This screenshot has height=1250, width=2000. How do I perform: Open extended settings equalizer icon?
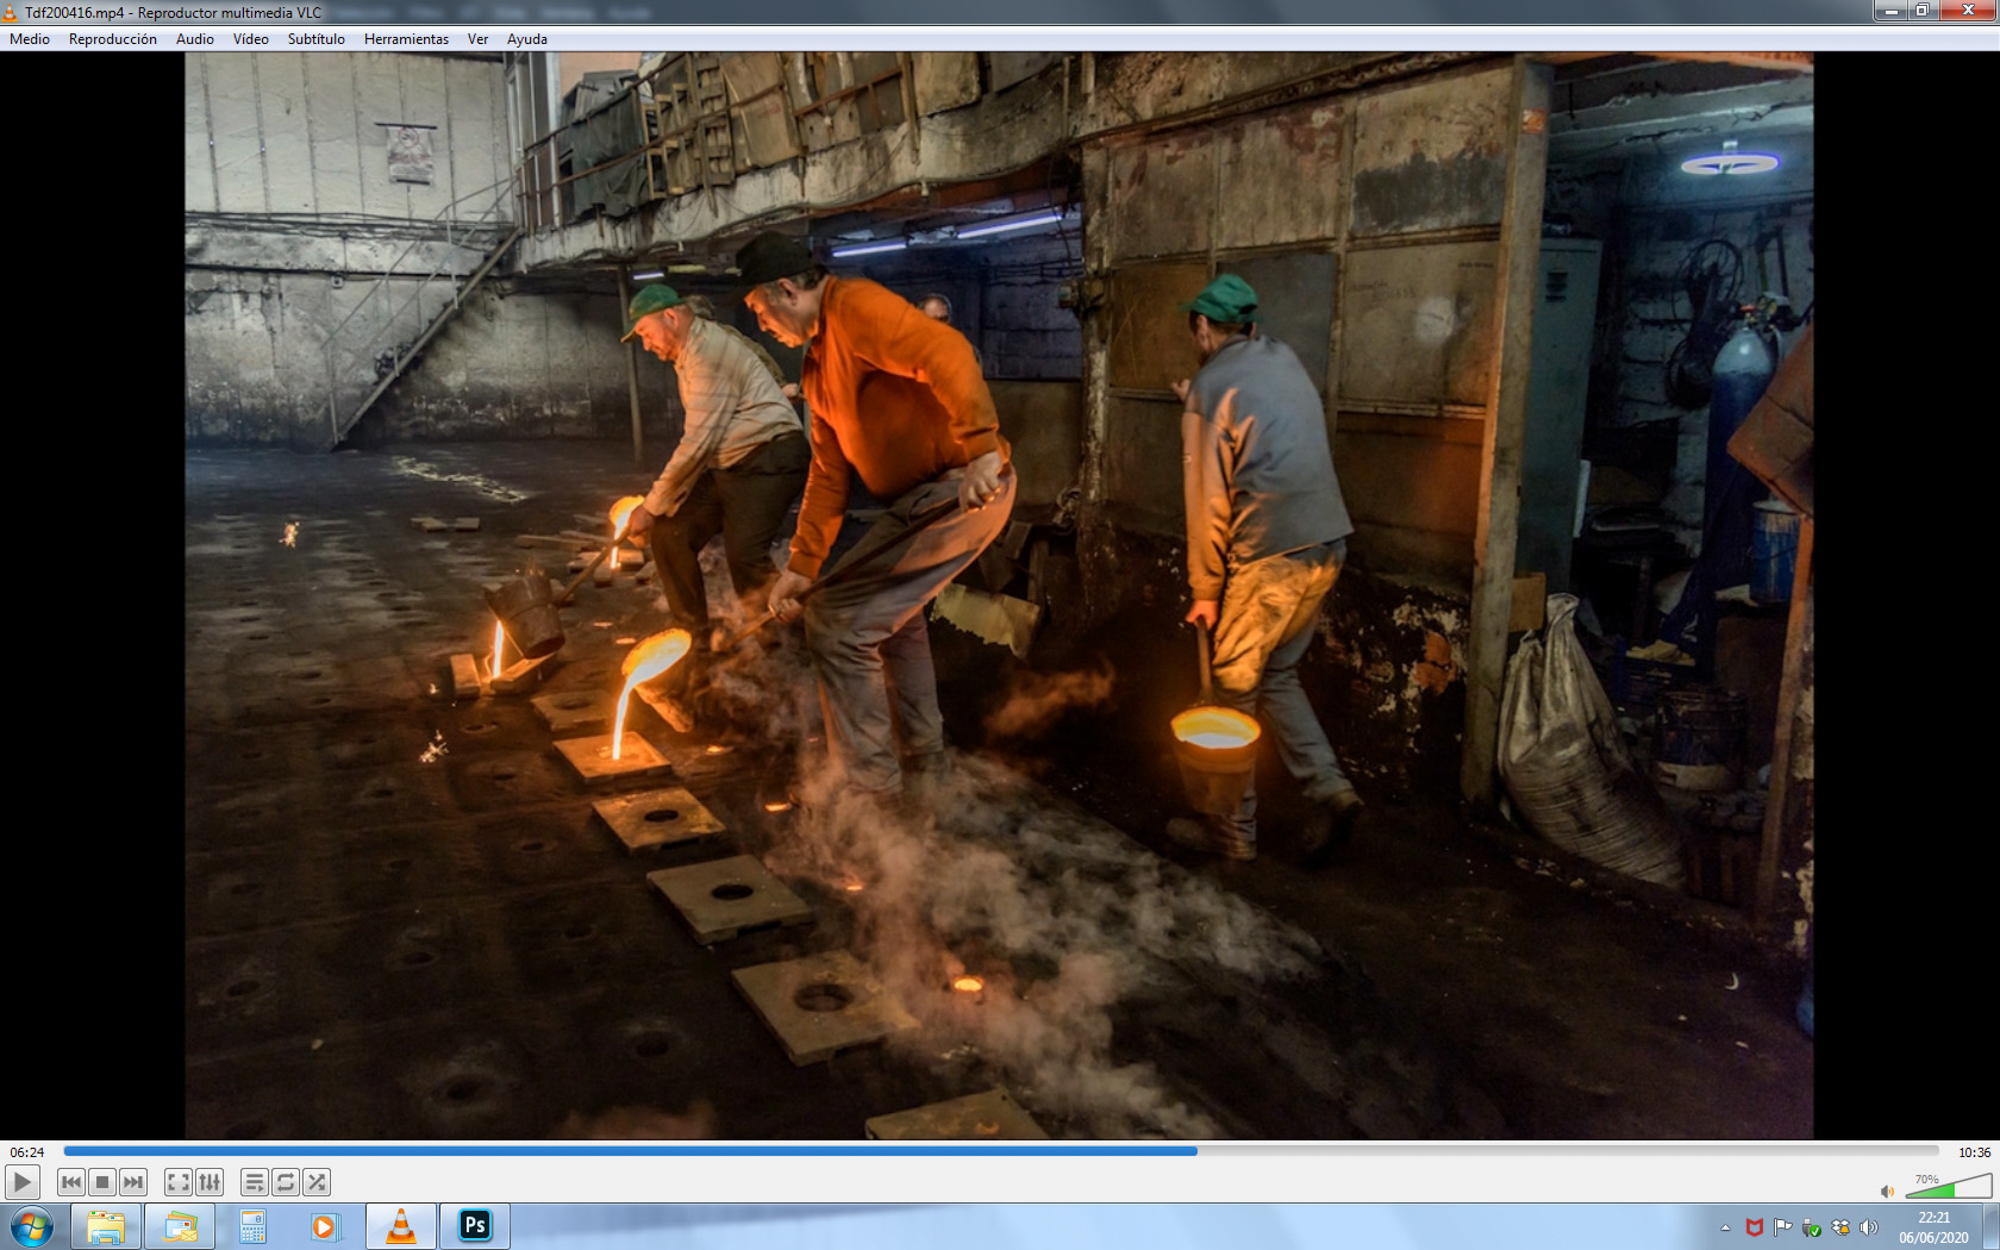209,1183
